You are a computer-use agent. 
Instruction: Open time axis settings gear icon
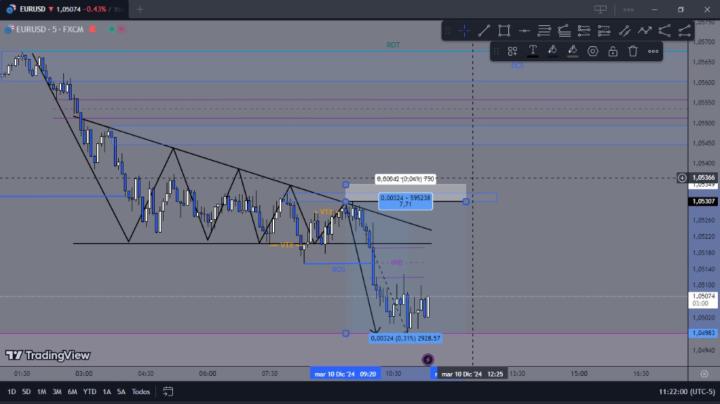704,374
